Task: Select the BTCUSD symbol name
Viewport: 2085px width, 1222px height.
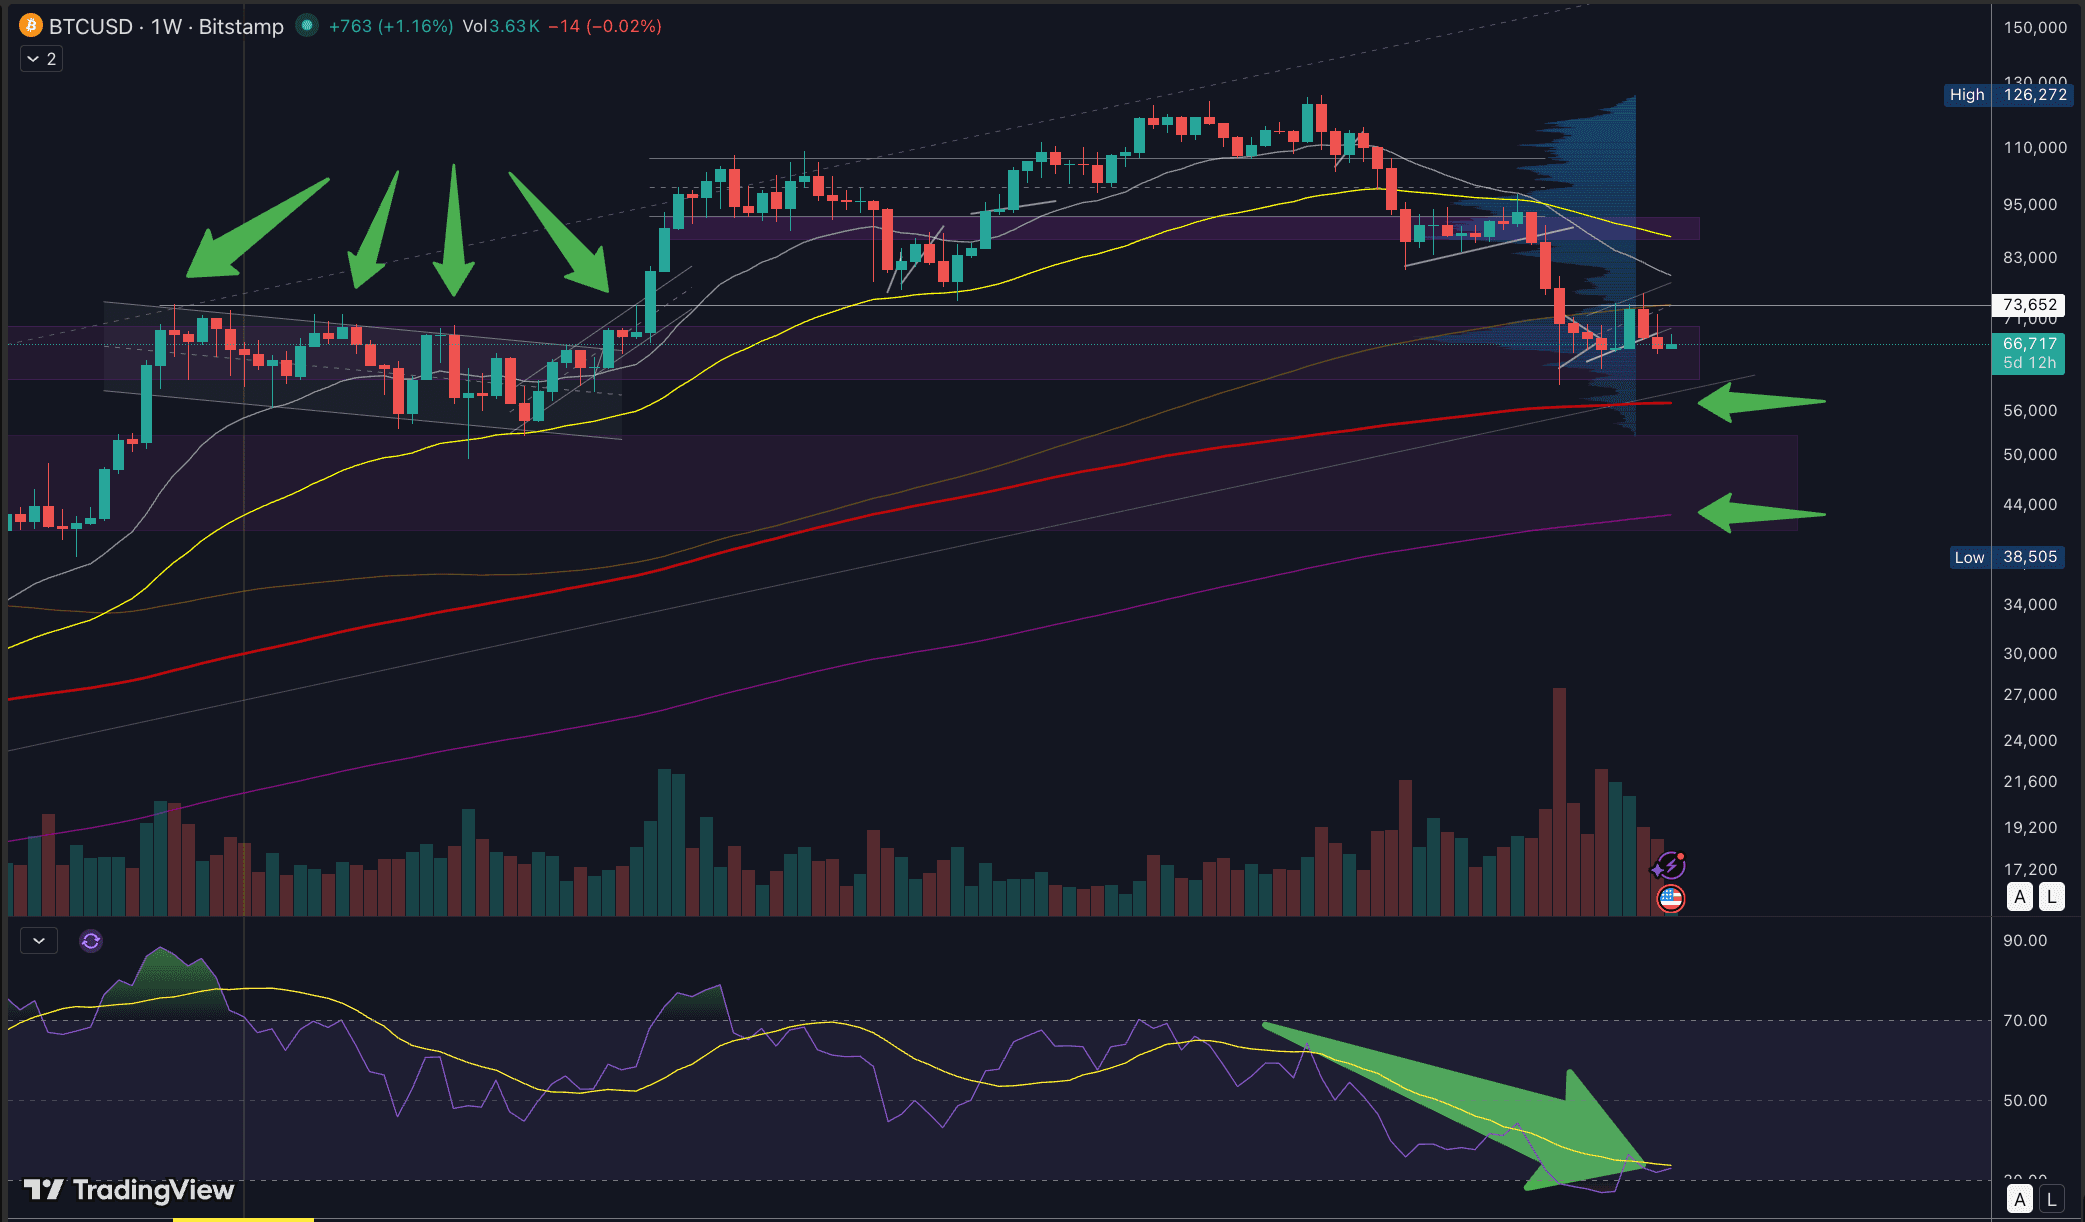Action: tap(91, 27)
